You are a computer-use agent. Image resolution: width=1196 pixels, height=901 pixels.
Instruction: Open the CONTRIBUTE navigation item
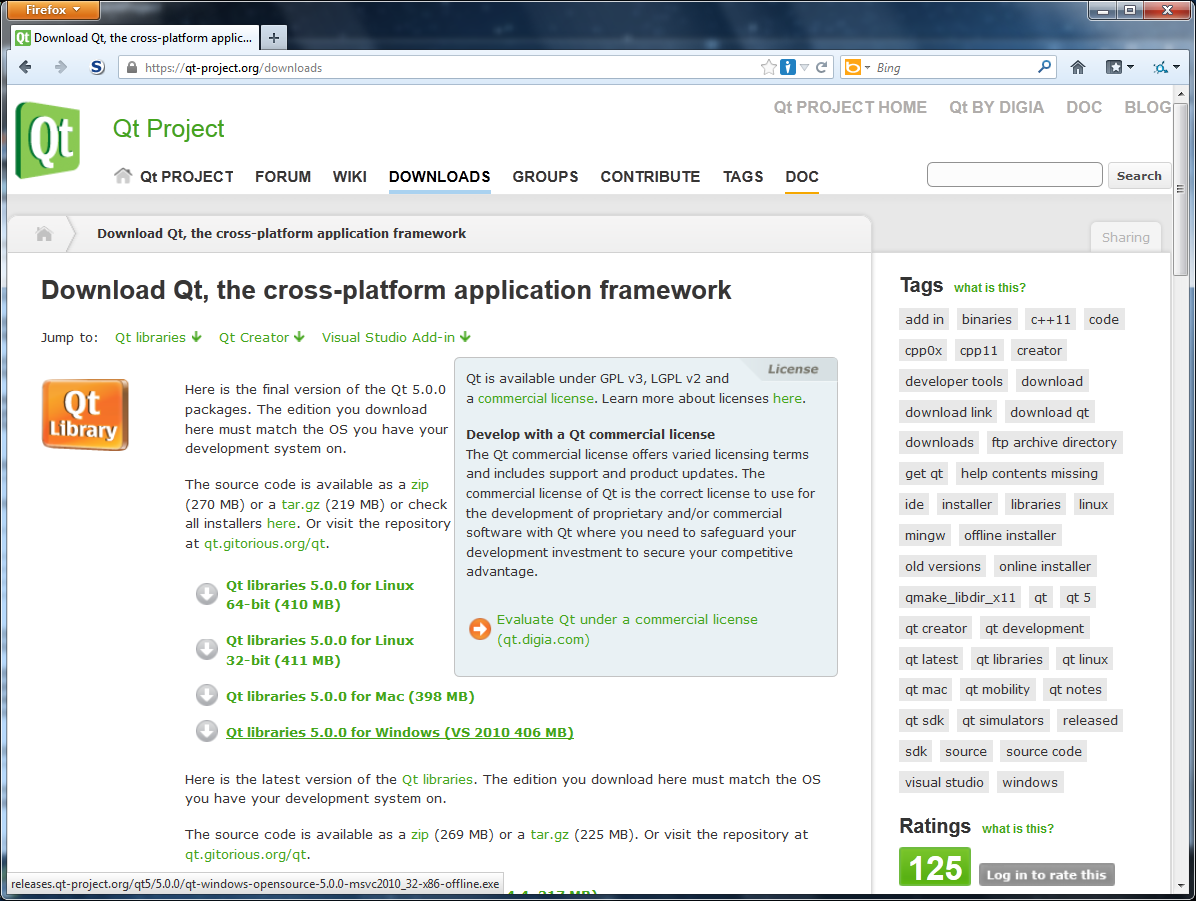pos(650,176)
